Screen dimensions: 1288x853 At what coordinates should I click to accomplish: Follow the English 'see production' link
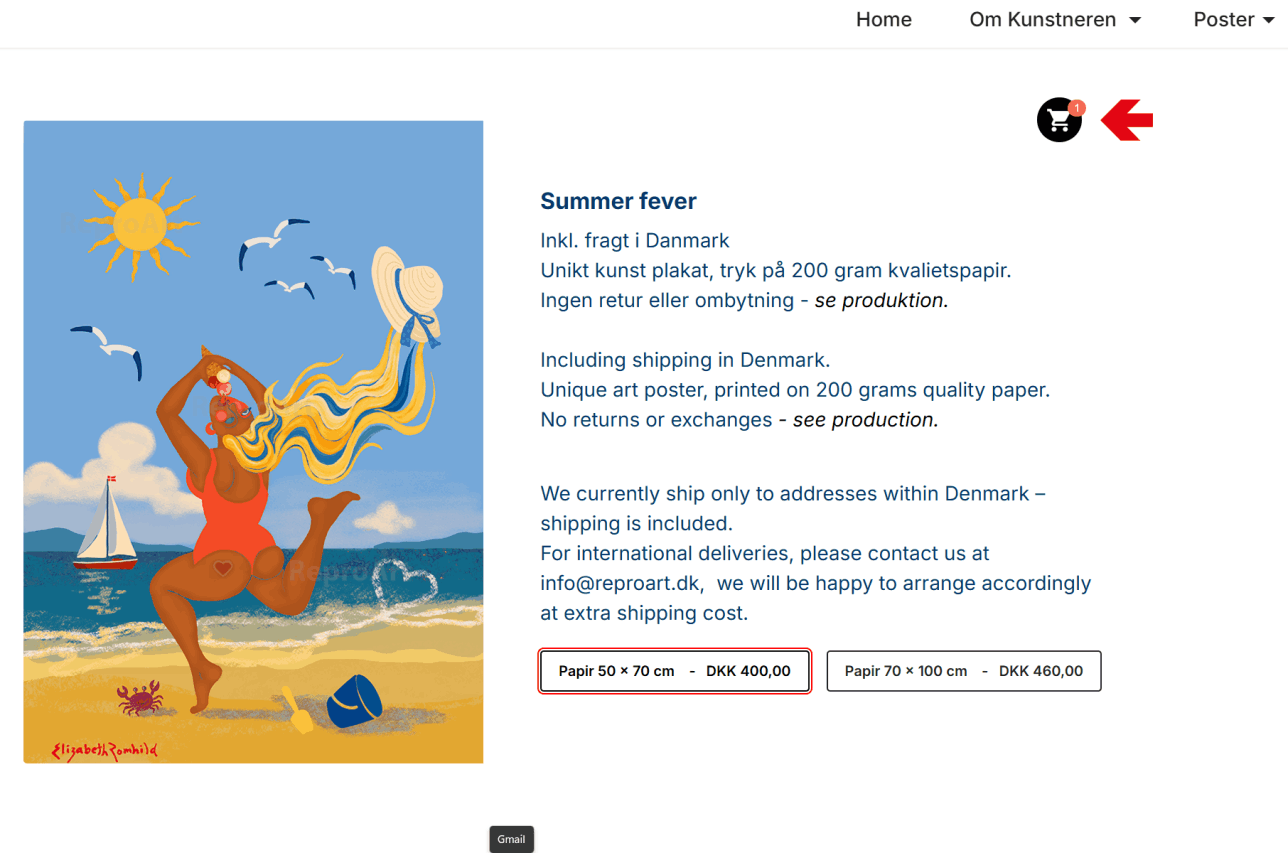pos(866,420)
